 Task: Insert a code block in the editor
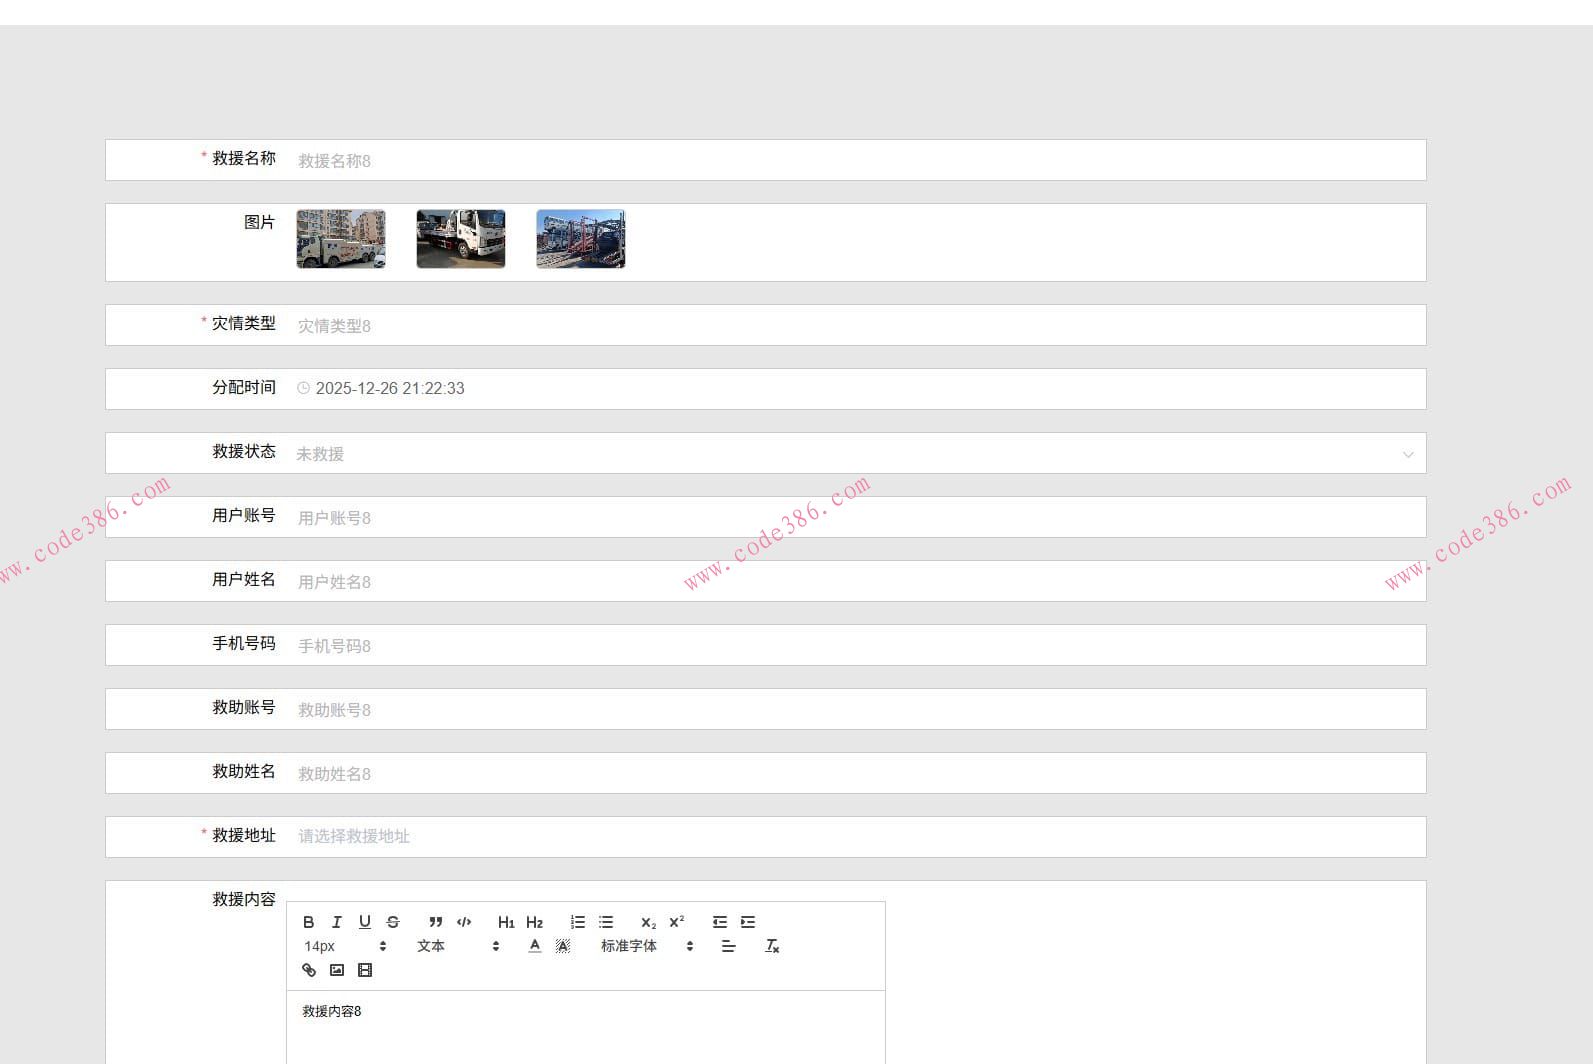[464, 922]
